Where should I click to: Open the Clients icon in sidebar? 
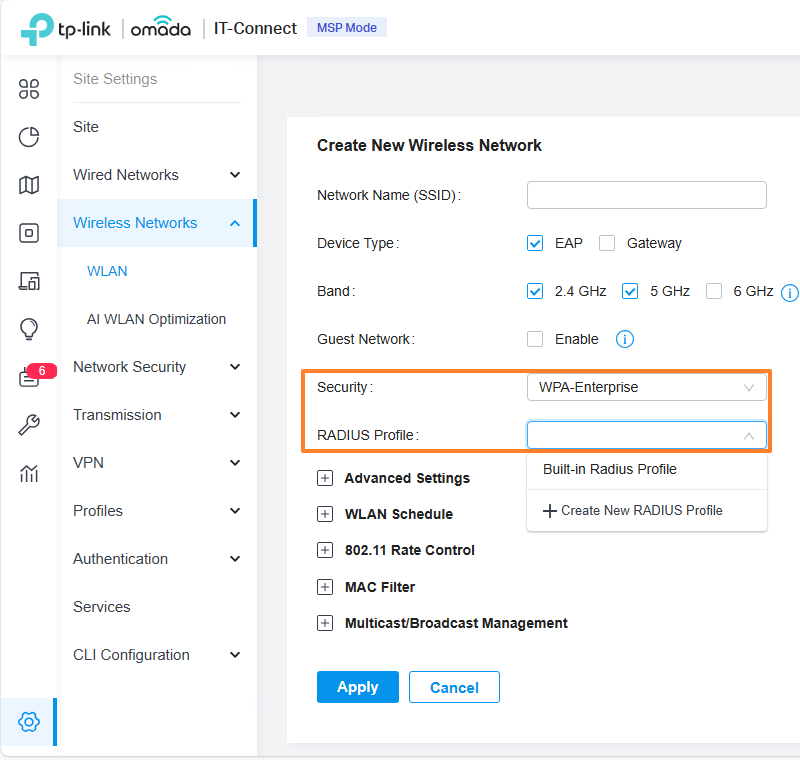point(29,281)
